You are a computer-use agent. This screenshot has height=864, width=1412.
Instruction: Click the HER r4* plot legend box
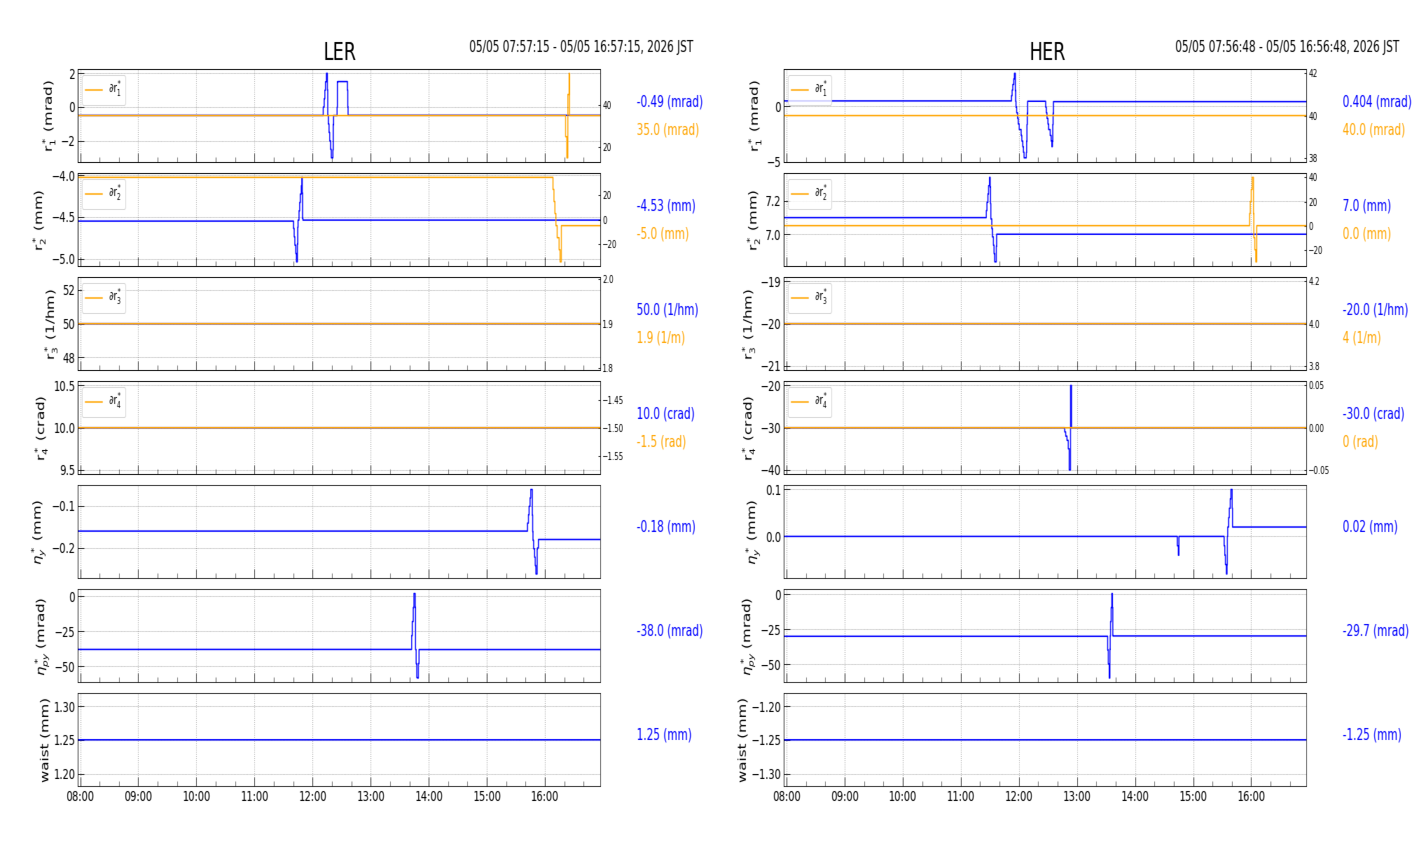pyautogui.click(x=809, y=401)
